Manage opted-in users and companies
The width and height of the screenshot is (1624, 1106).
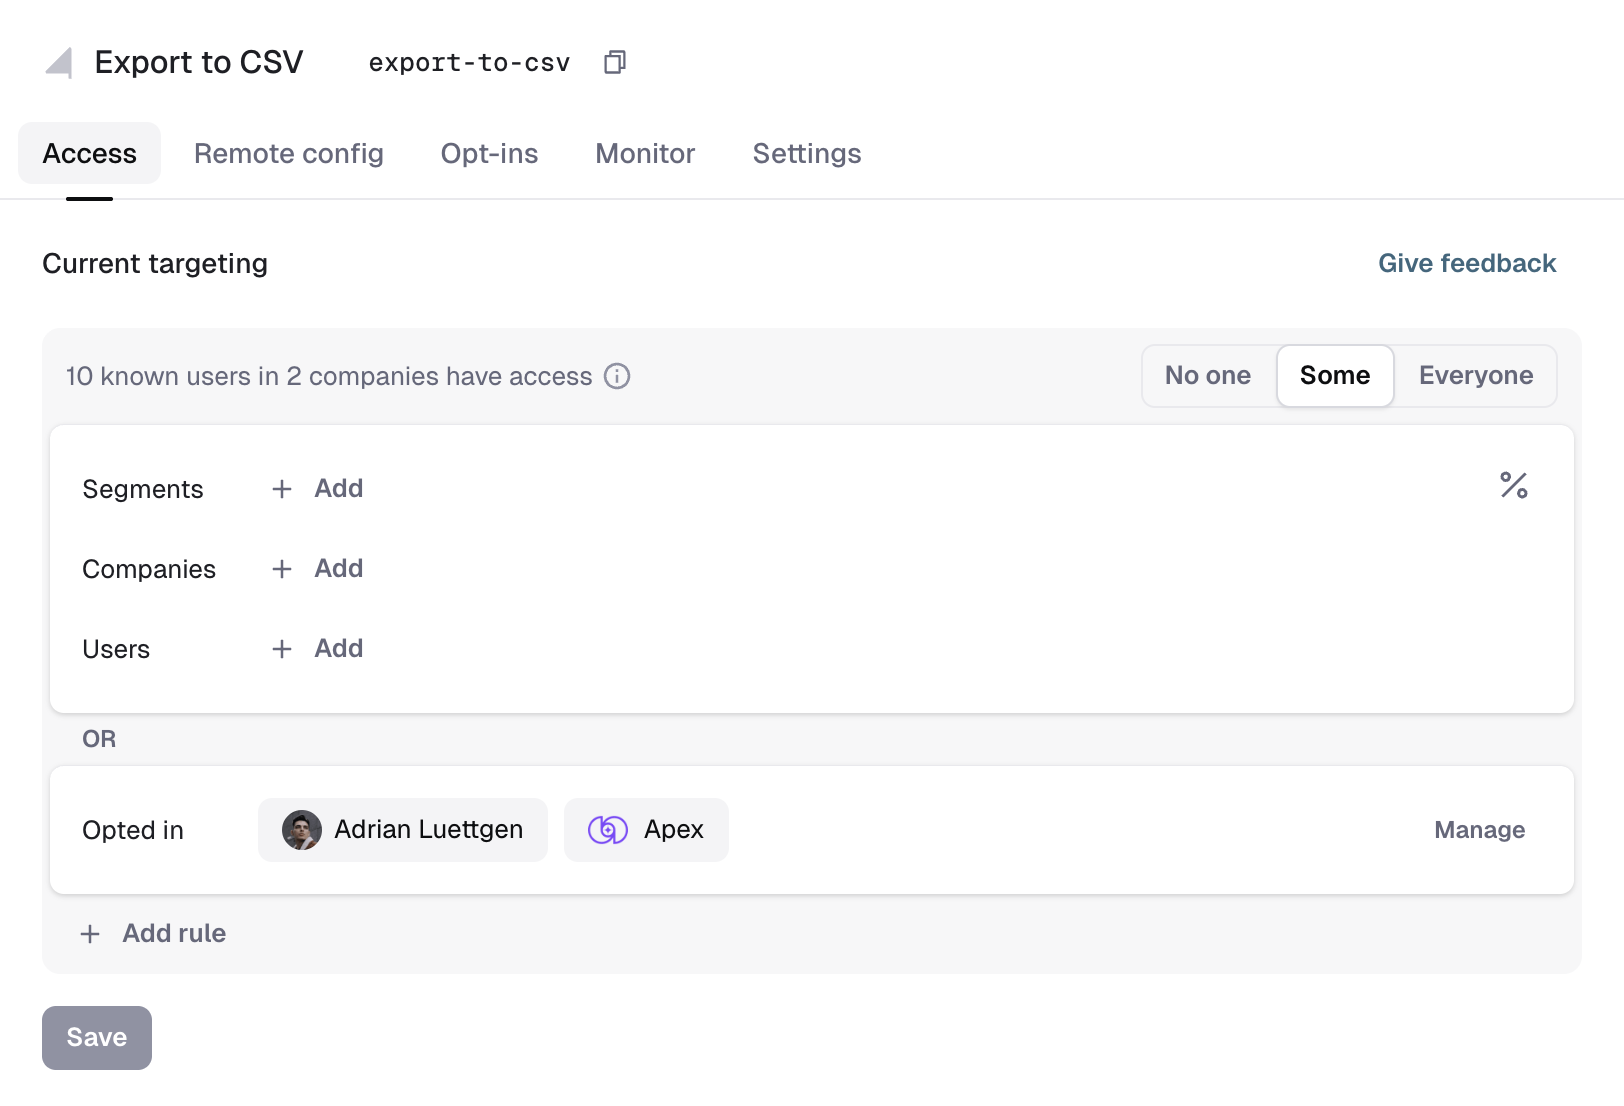coord(1480,830)
